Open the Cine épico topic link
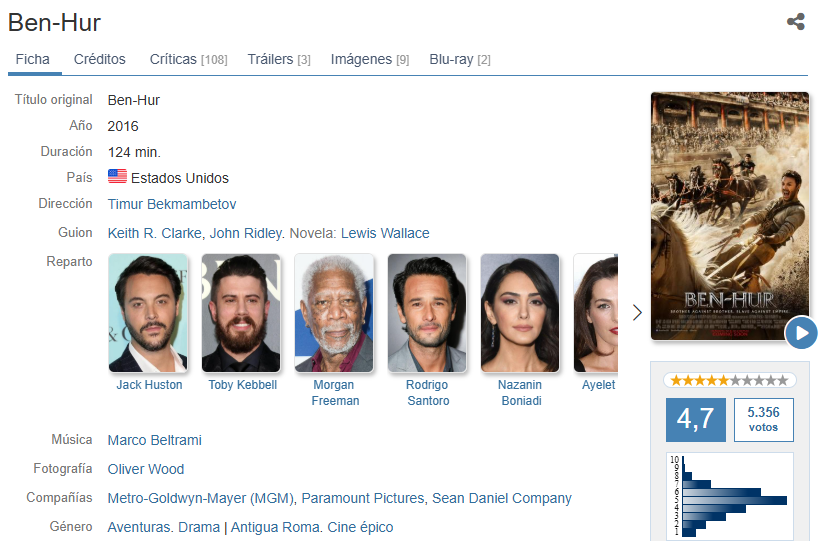Image resolution: width=823 pixels, height=541 pixels. [x=360, y=527]
